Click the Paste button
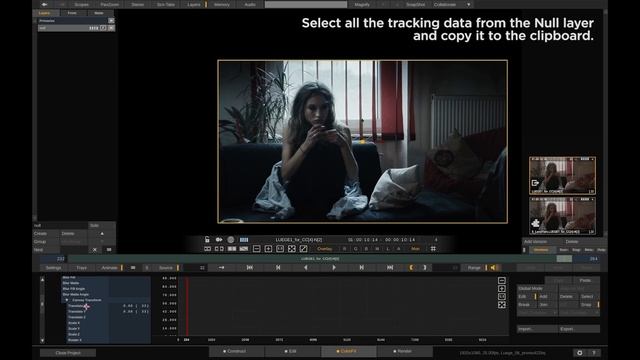The image size is (640, 360). (x=585, y=280)
